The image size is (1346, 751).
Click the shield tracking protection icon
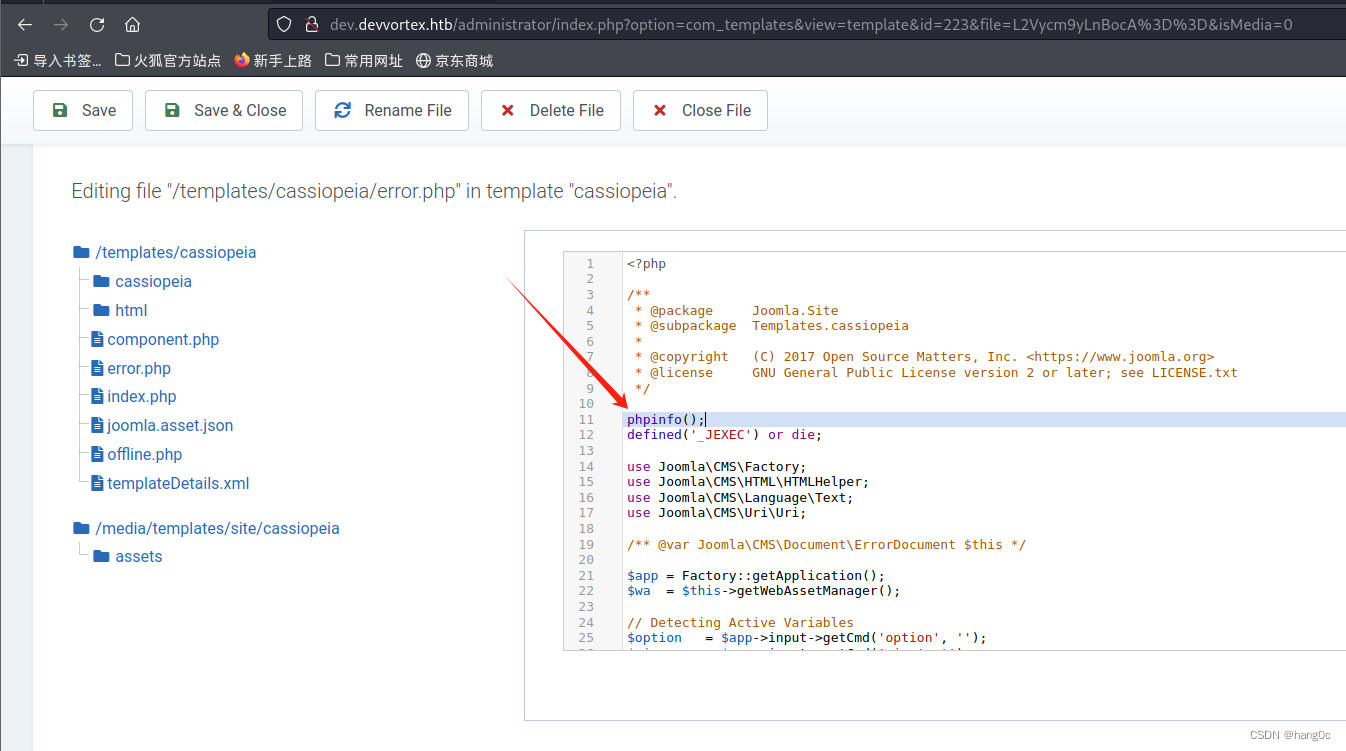(284, 24)
